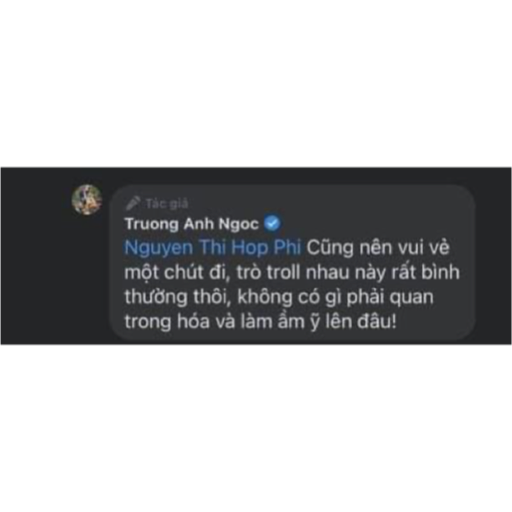Open Truong Anh Ngoc's profile name
512x512 pixels.
tap(192, 224)
